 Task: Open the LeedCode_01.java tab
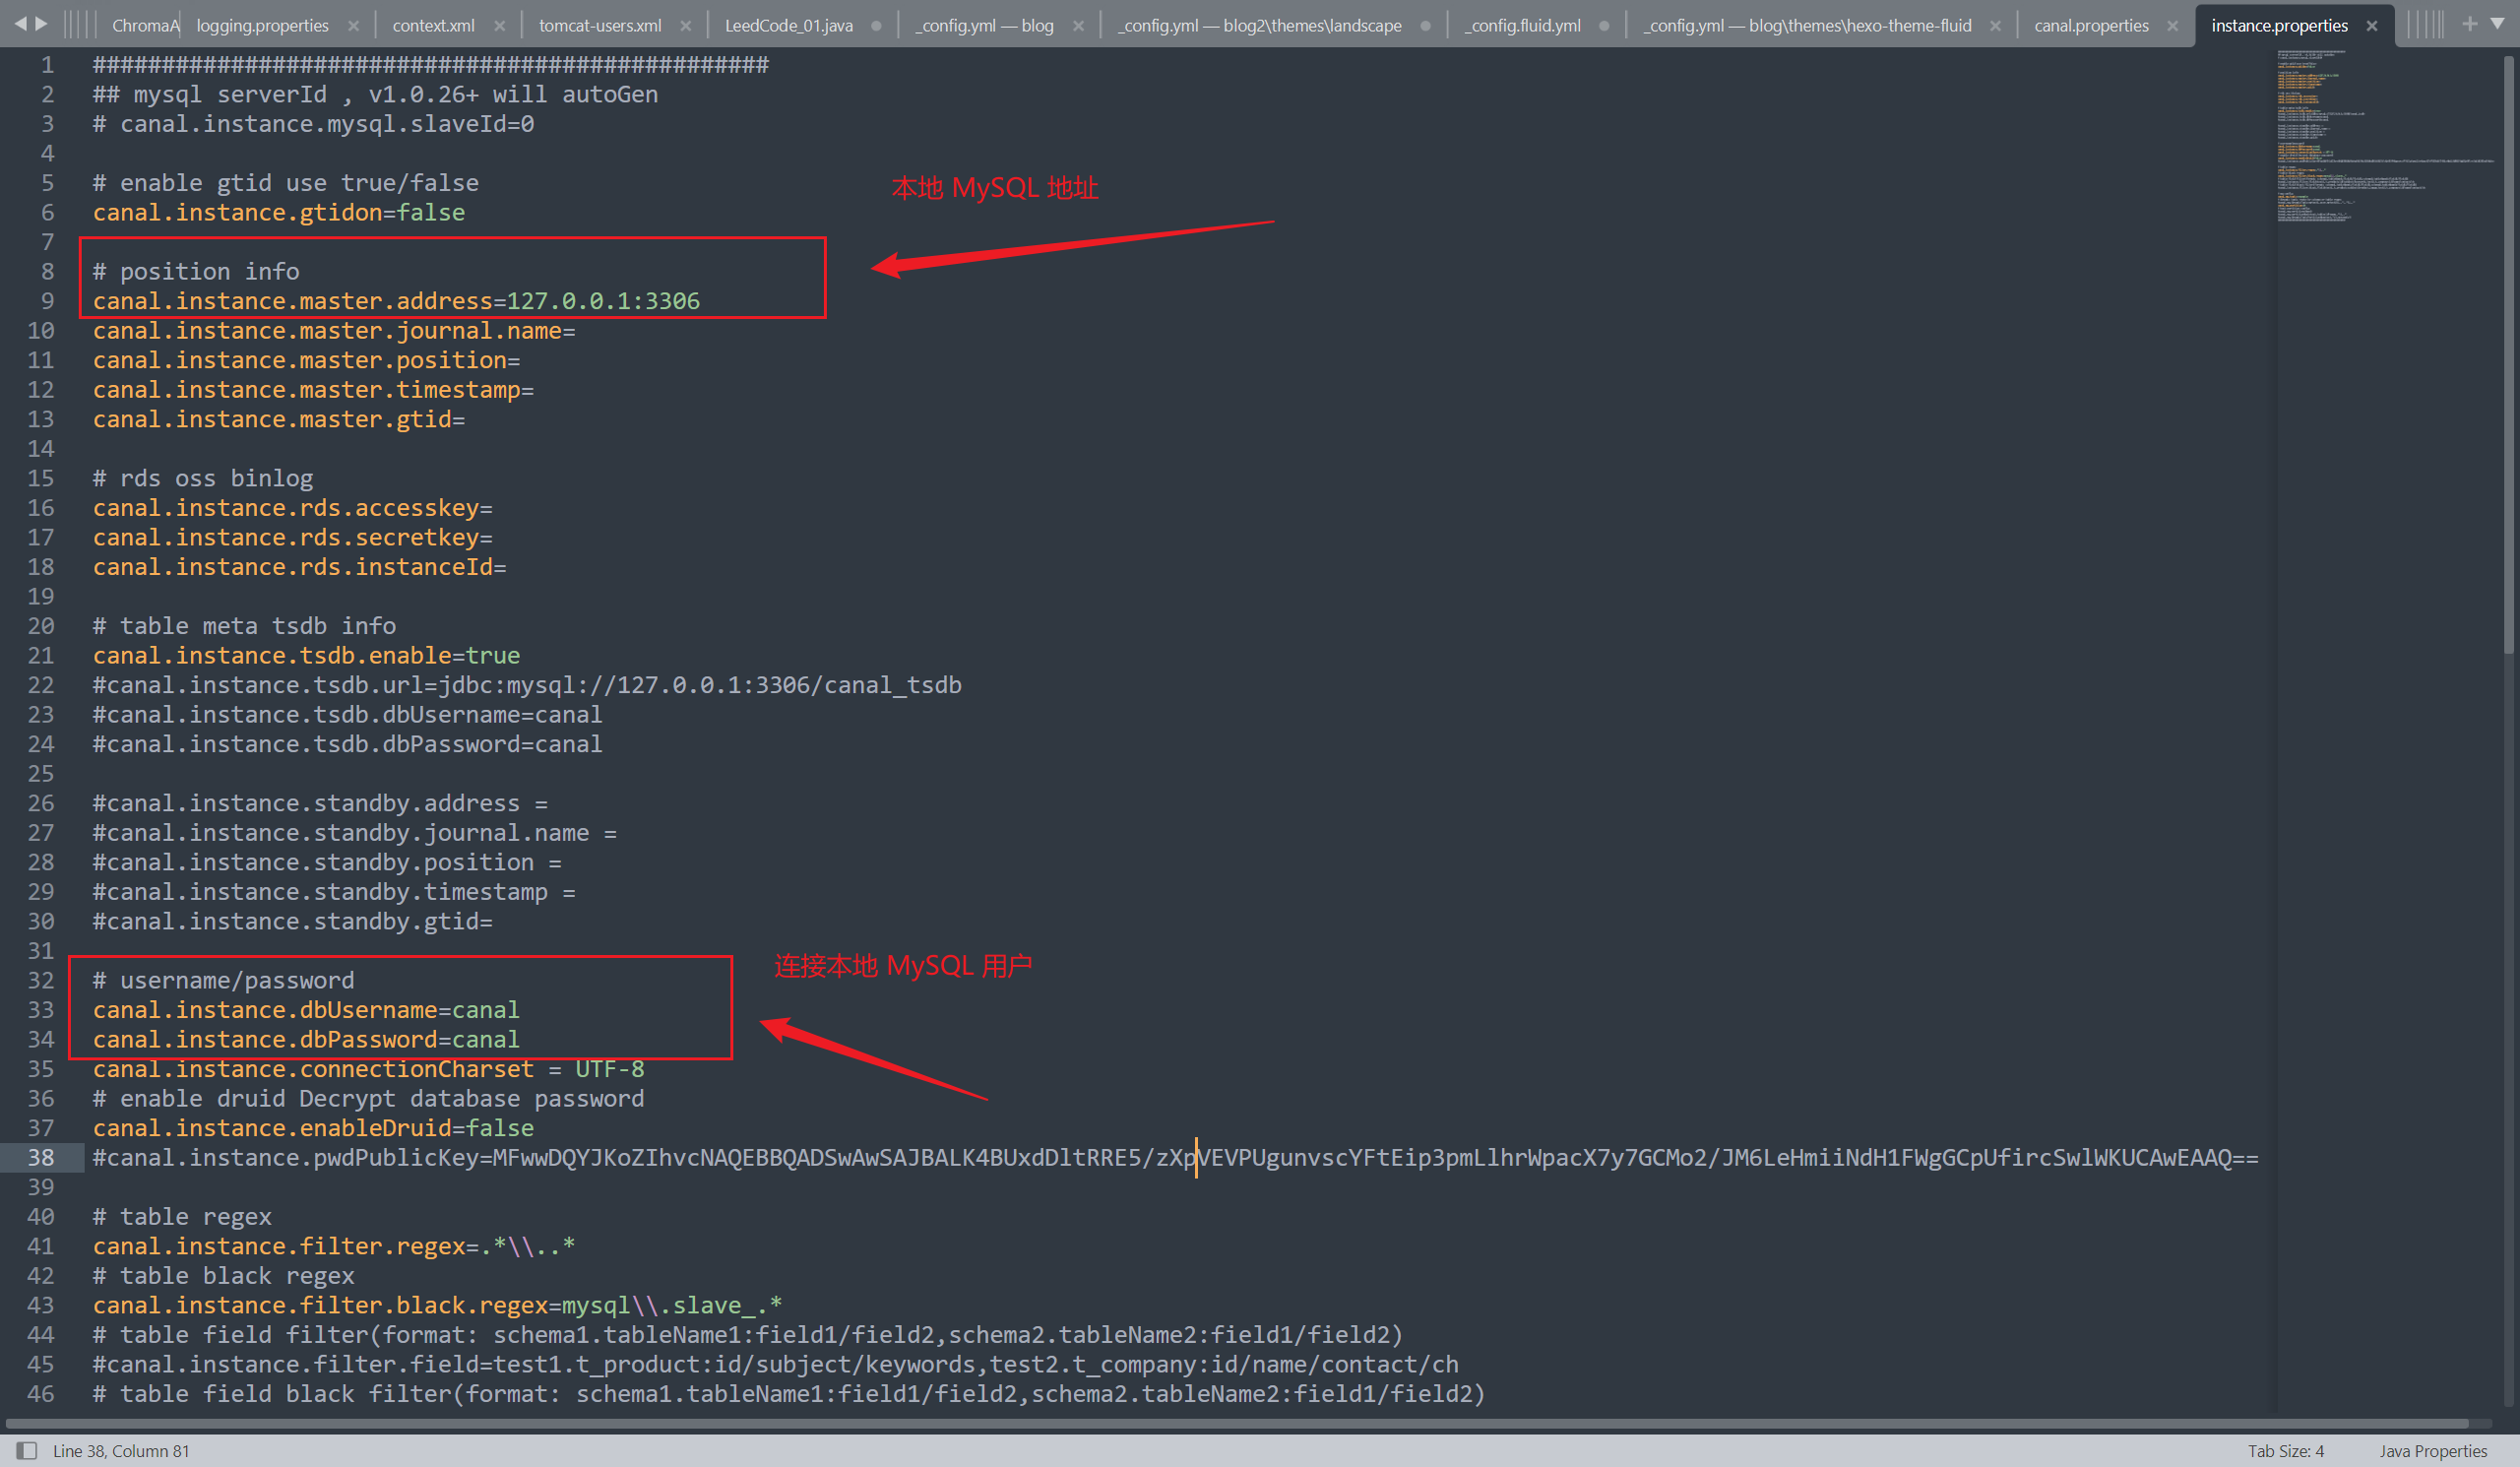click(x=789, y=26)
